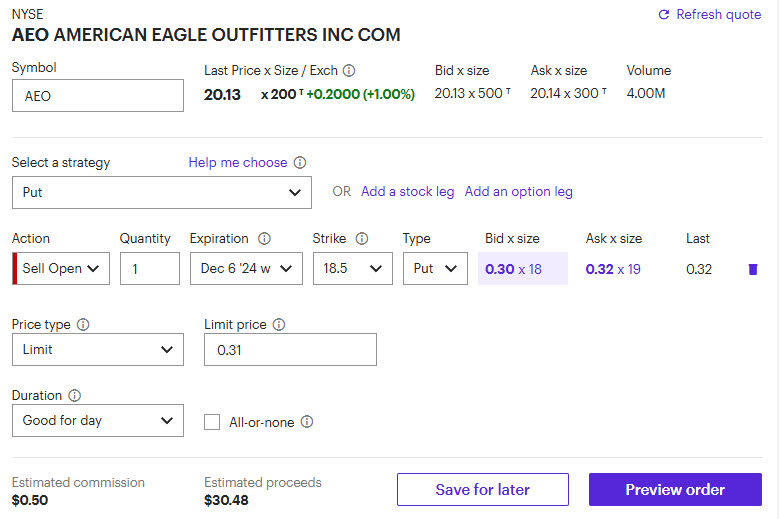This screenshot has height=519, width=780.
Task: Click the info icon next to All-or-none
Action: click(x=307, y=422)
